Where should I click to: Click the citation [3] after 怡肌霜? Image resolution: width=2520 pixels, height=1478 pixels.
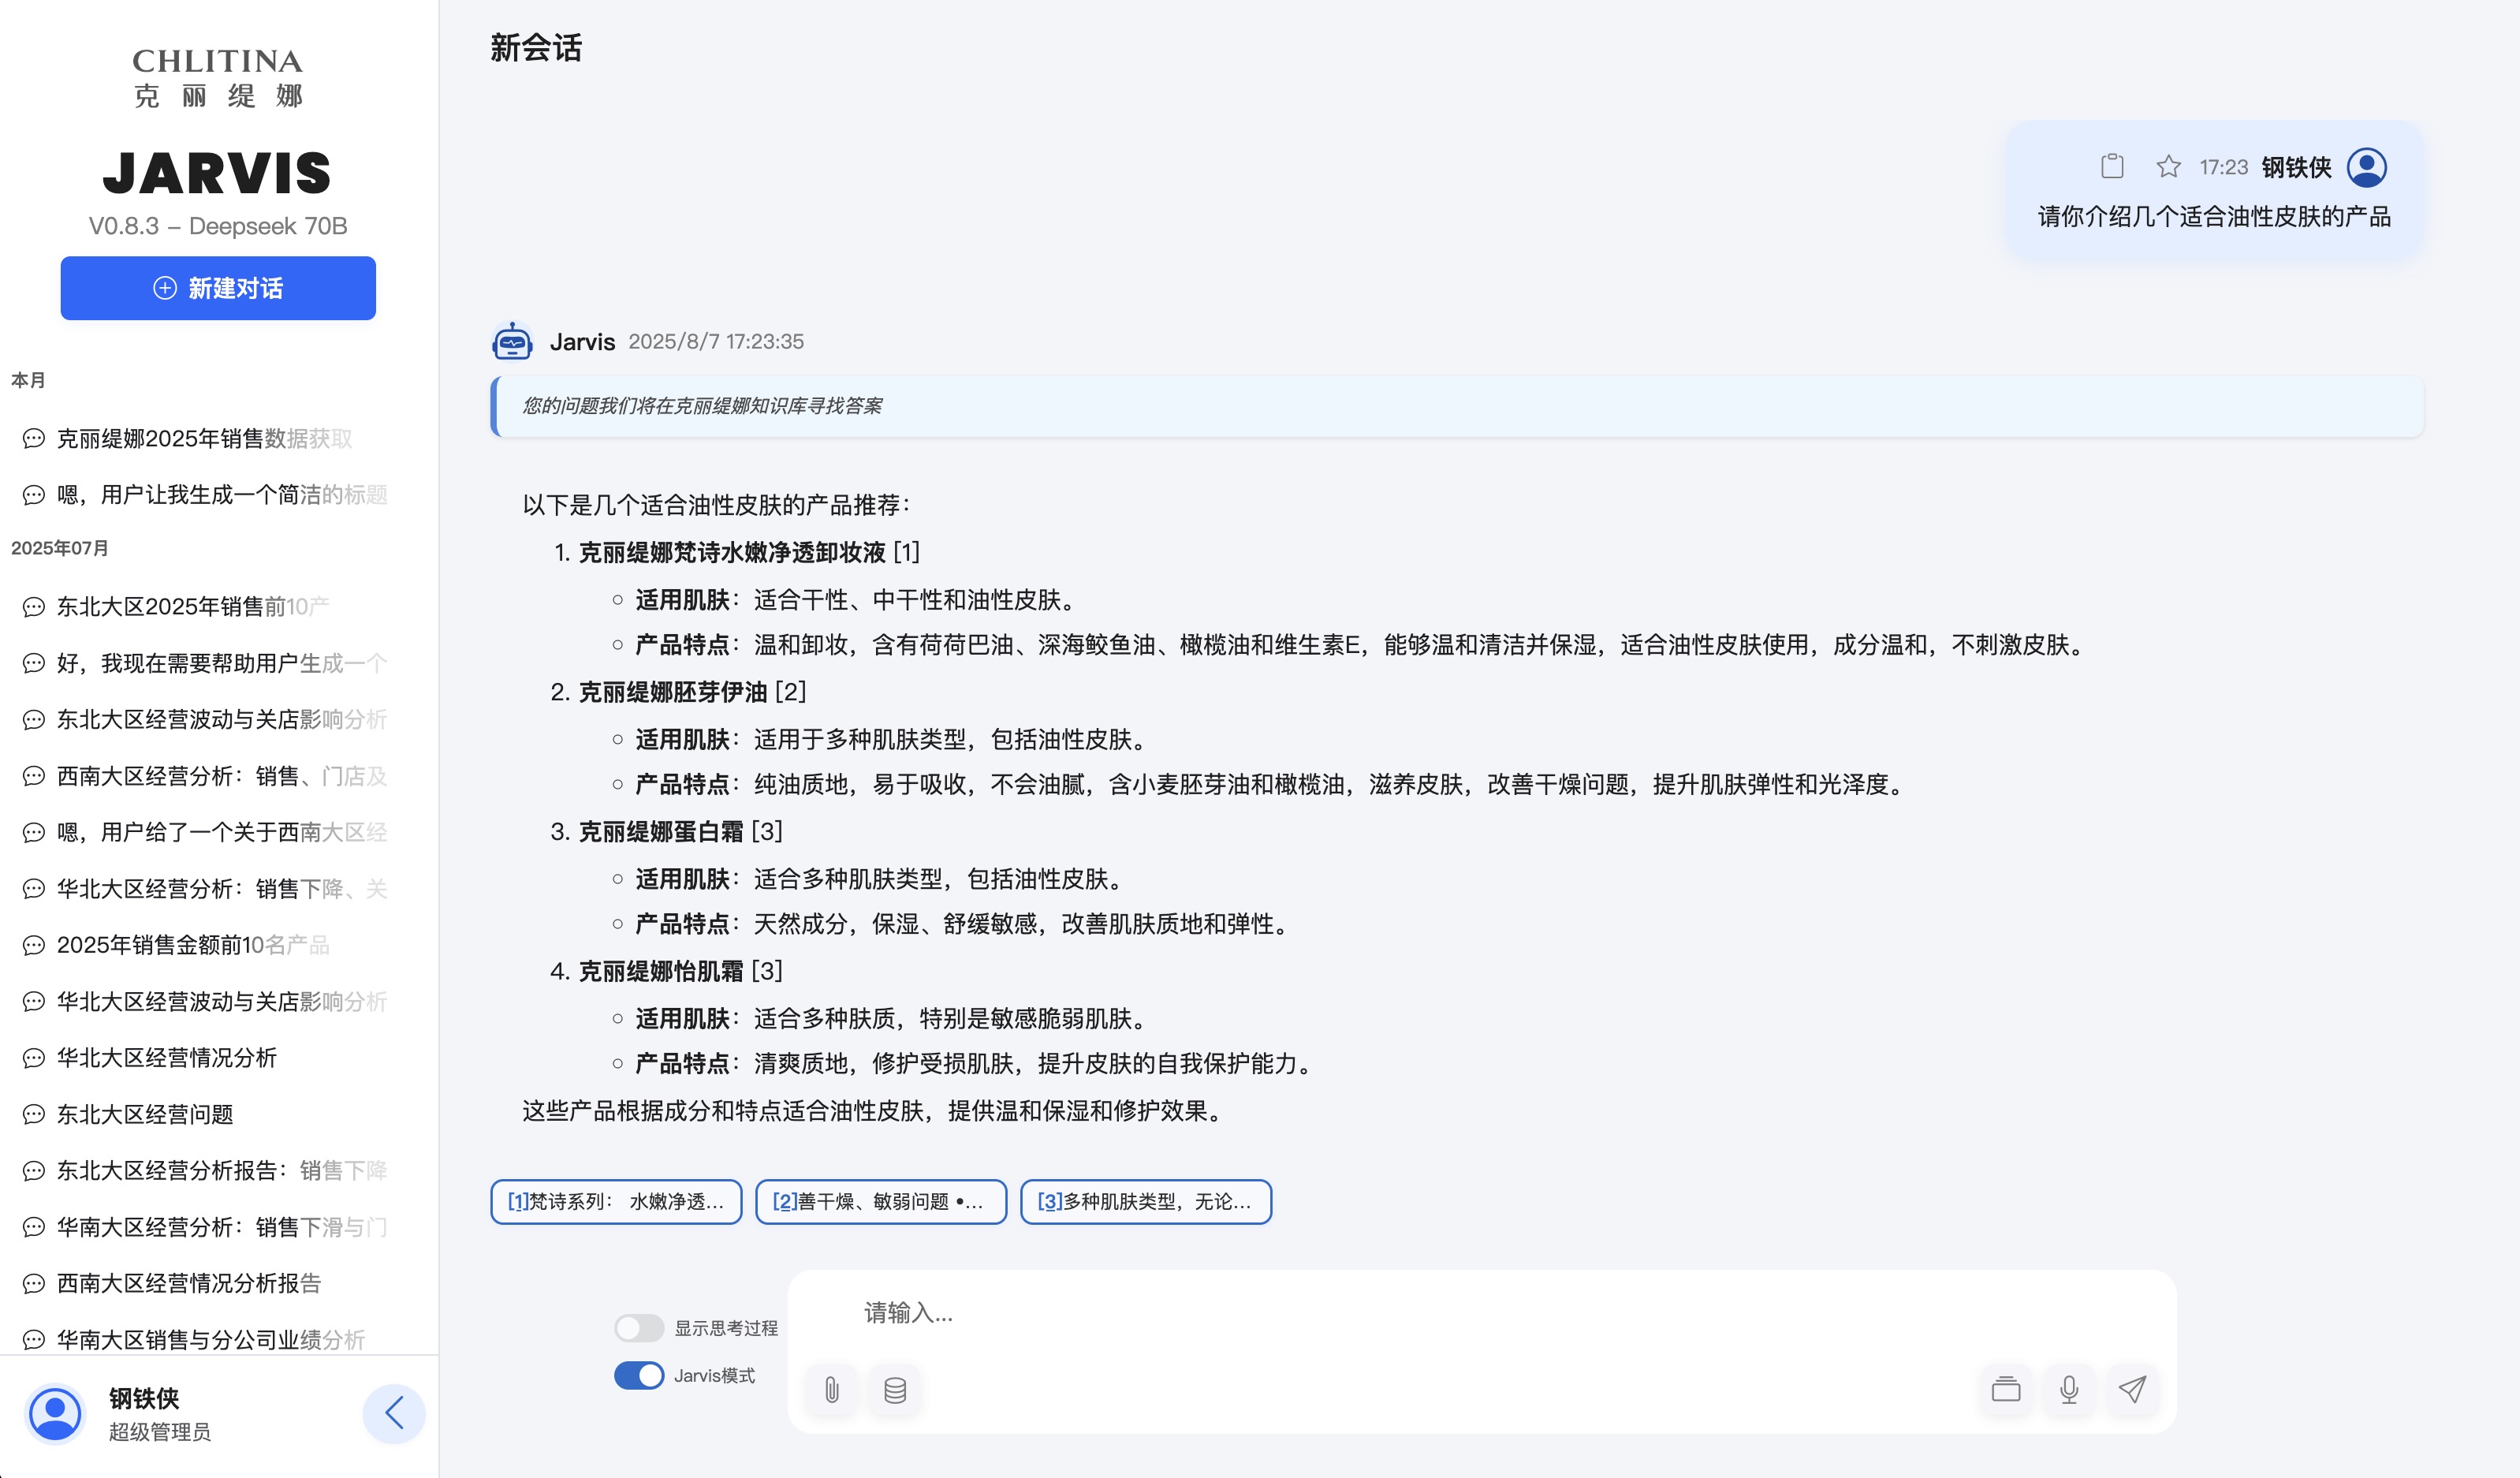point(767,971)
